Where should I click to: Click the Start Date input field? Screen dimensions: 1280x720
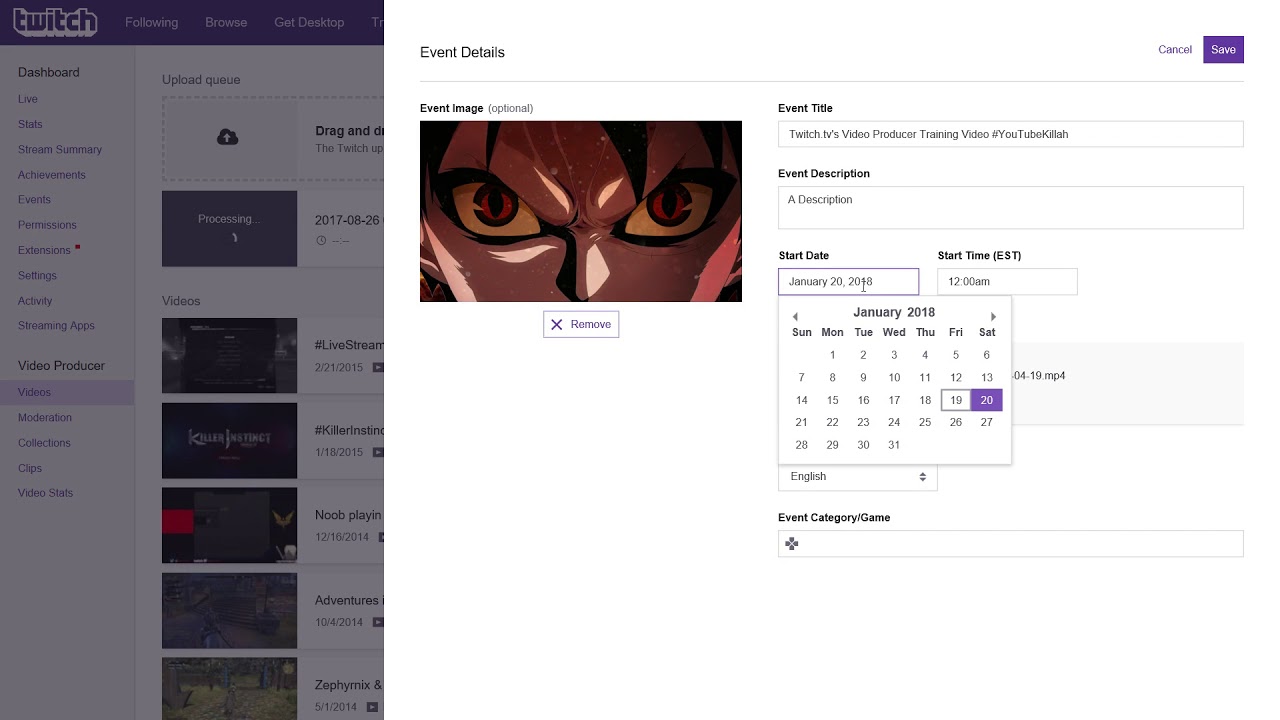click(x=848, y=282)
